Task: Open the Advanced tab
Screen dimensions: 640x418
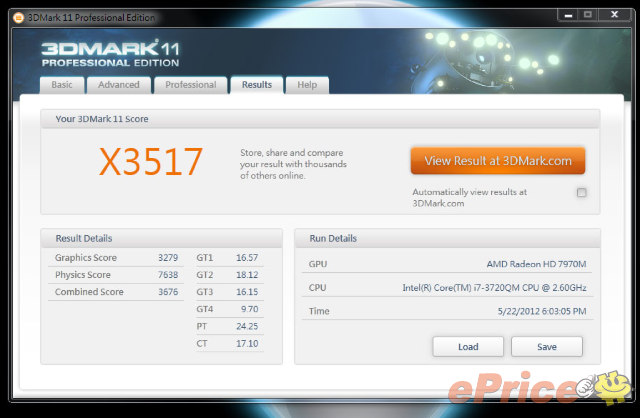Action: (x=119, y=85)
